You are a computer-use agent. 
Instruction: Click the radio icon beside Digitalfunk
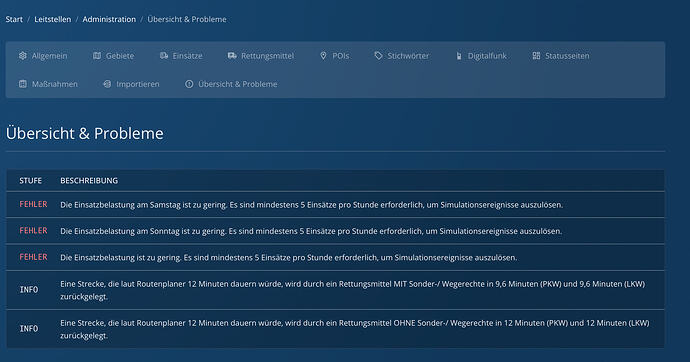click(459, 56)
